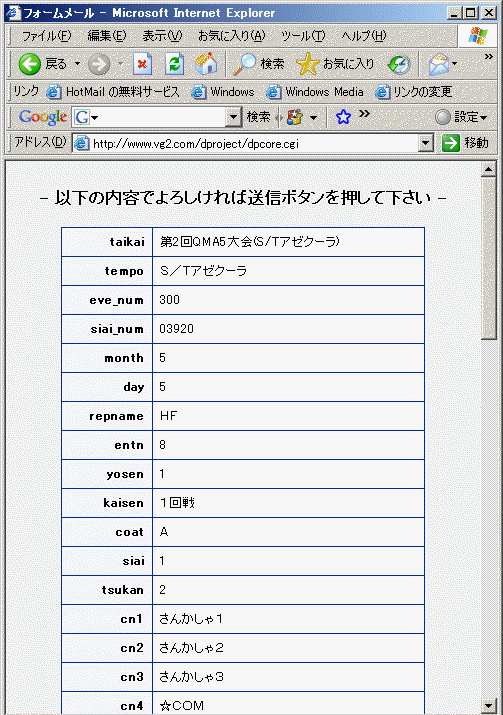Open Search with magnifying glass icon

point(259,64)
